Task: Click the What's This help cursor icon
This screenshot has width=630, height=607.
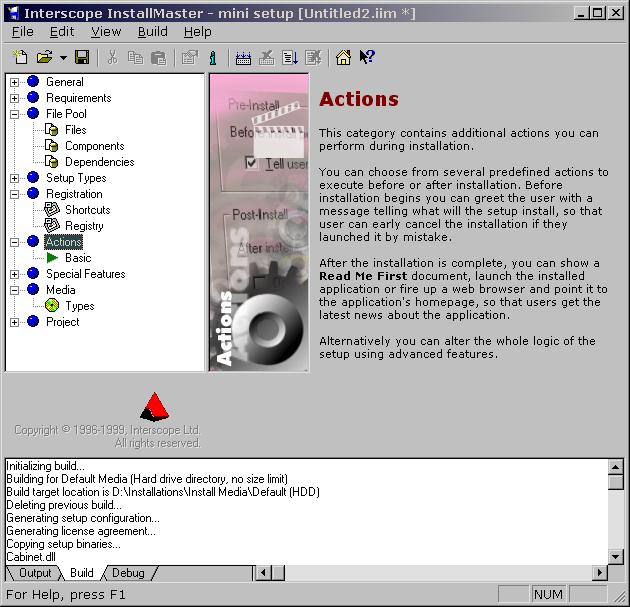Action: pos(367,57)
